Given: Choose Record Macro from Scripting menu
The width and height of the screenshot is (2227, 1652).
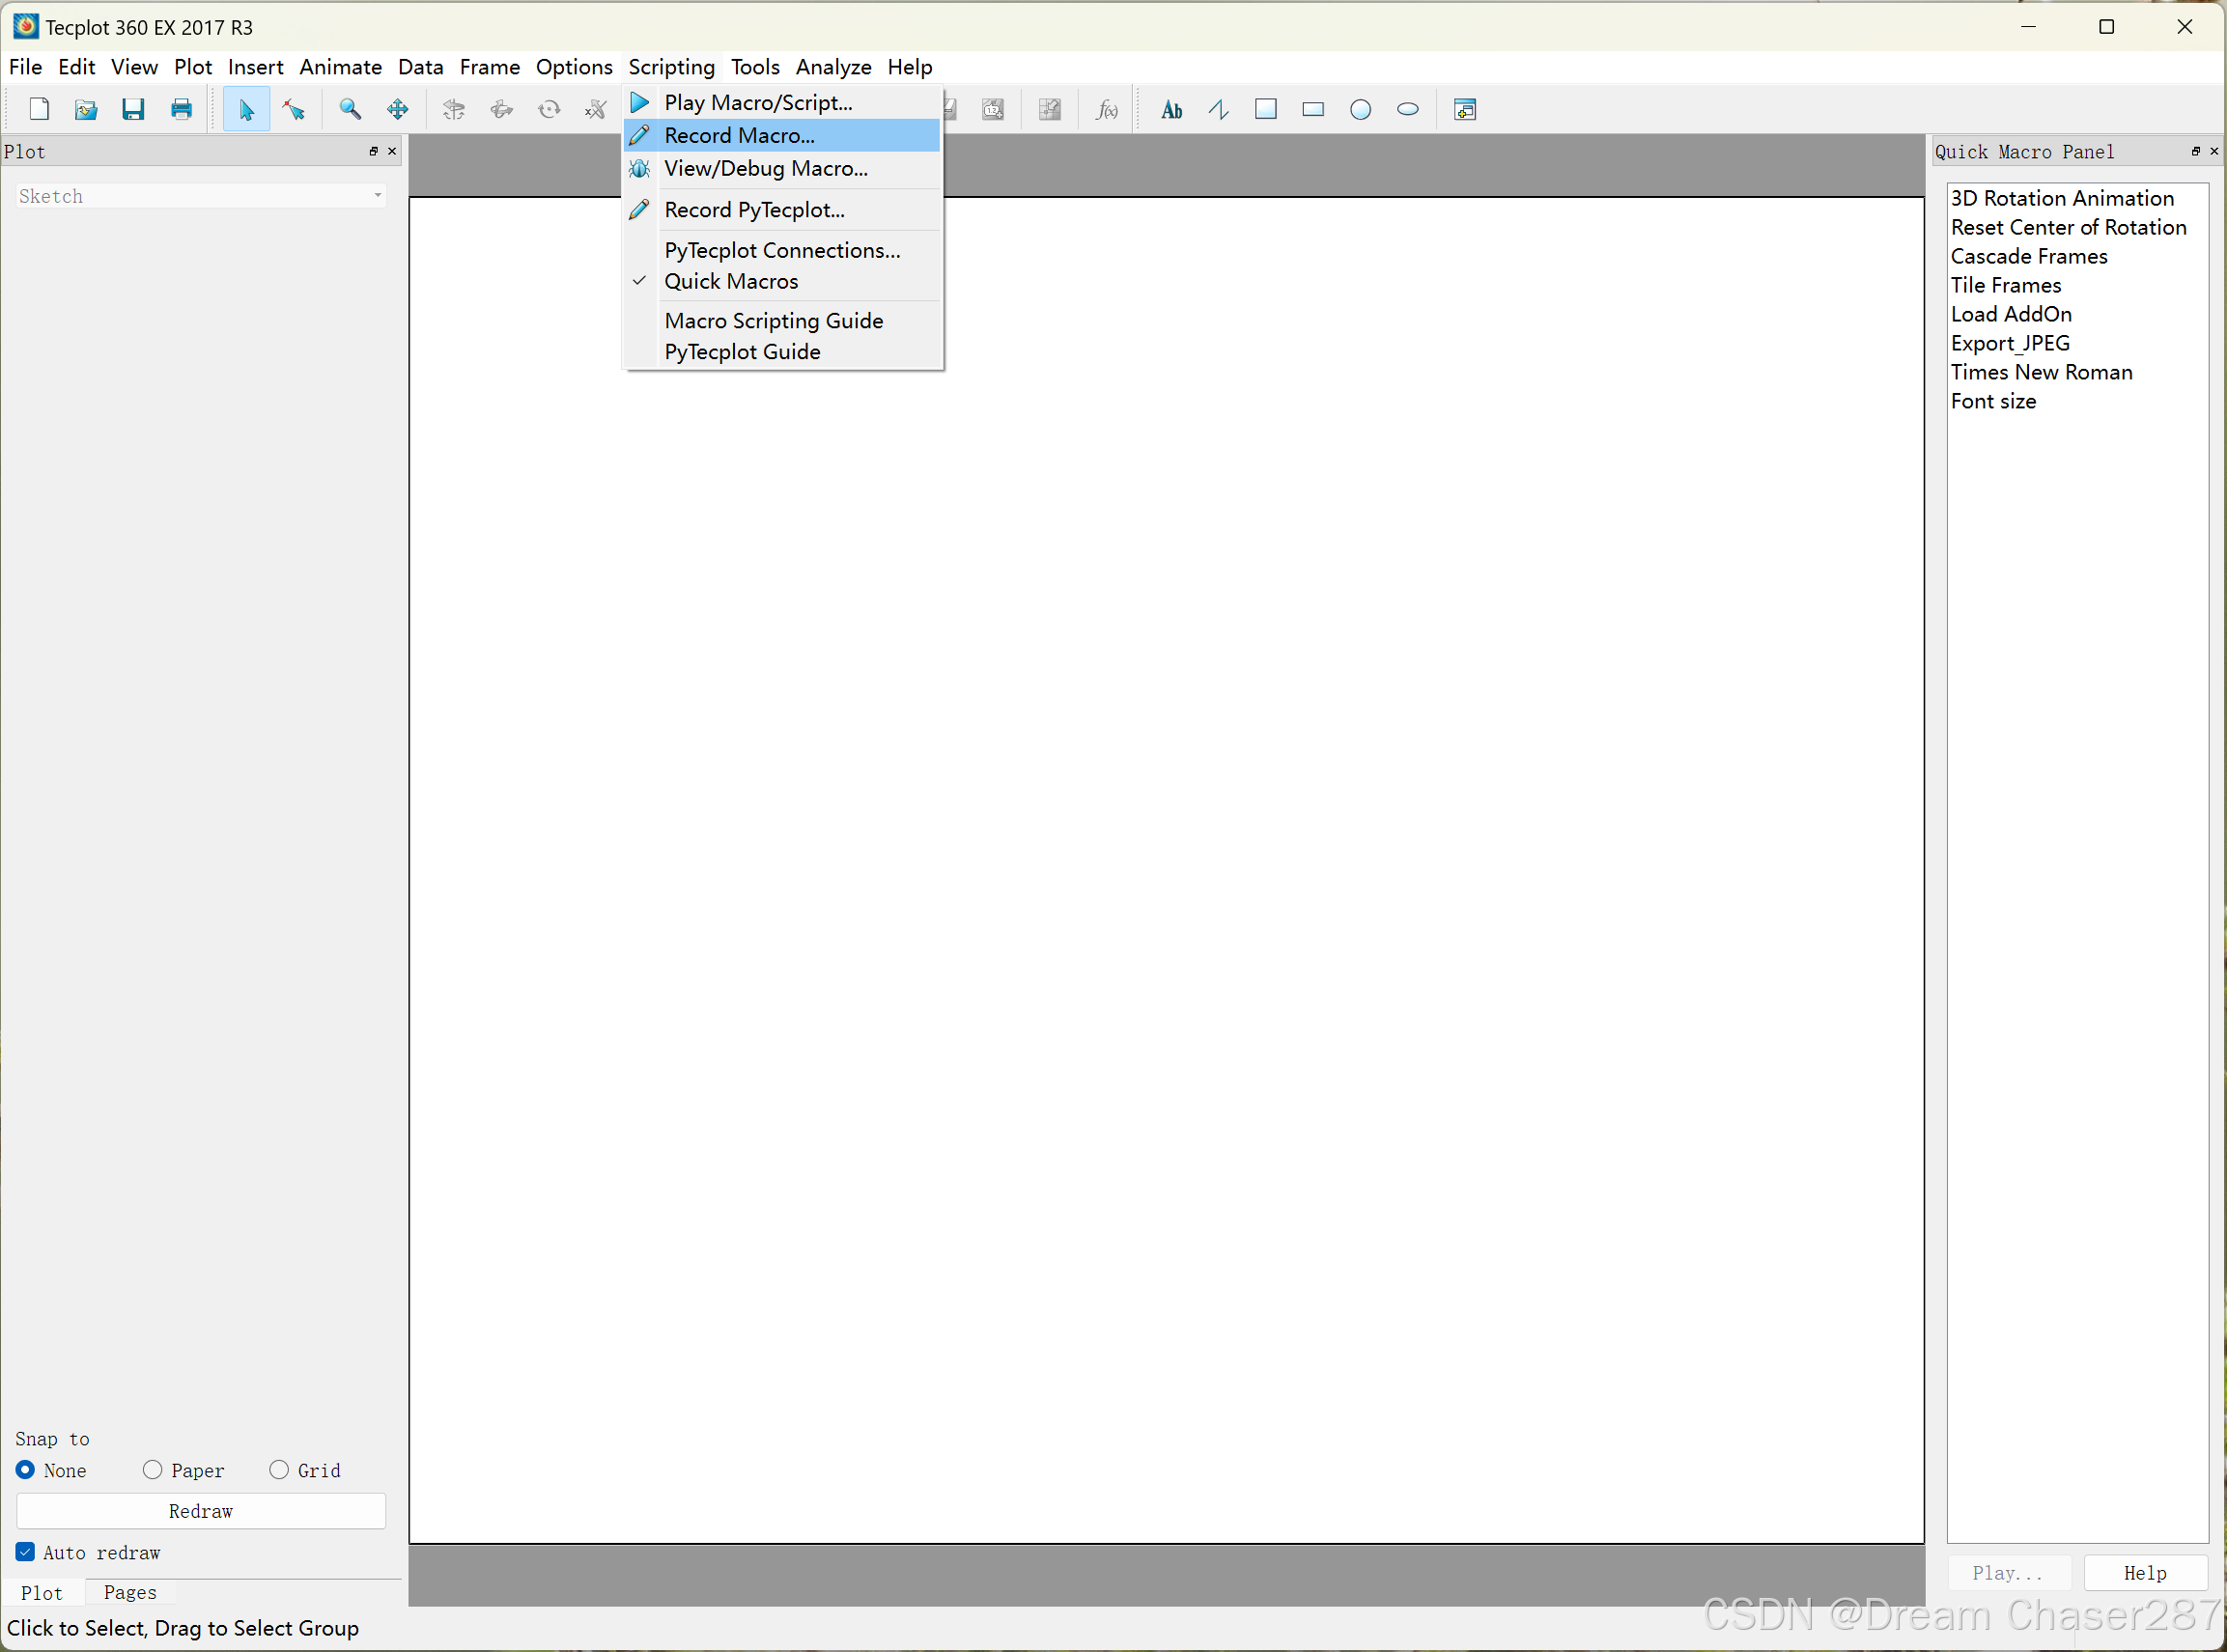Looking at the screenshot, I should pos(739,135).
